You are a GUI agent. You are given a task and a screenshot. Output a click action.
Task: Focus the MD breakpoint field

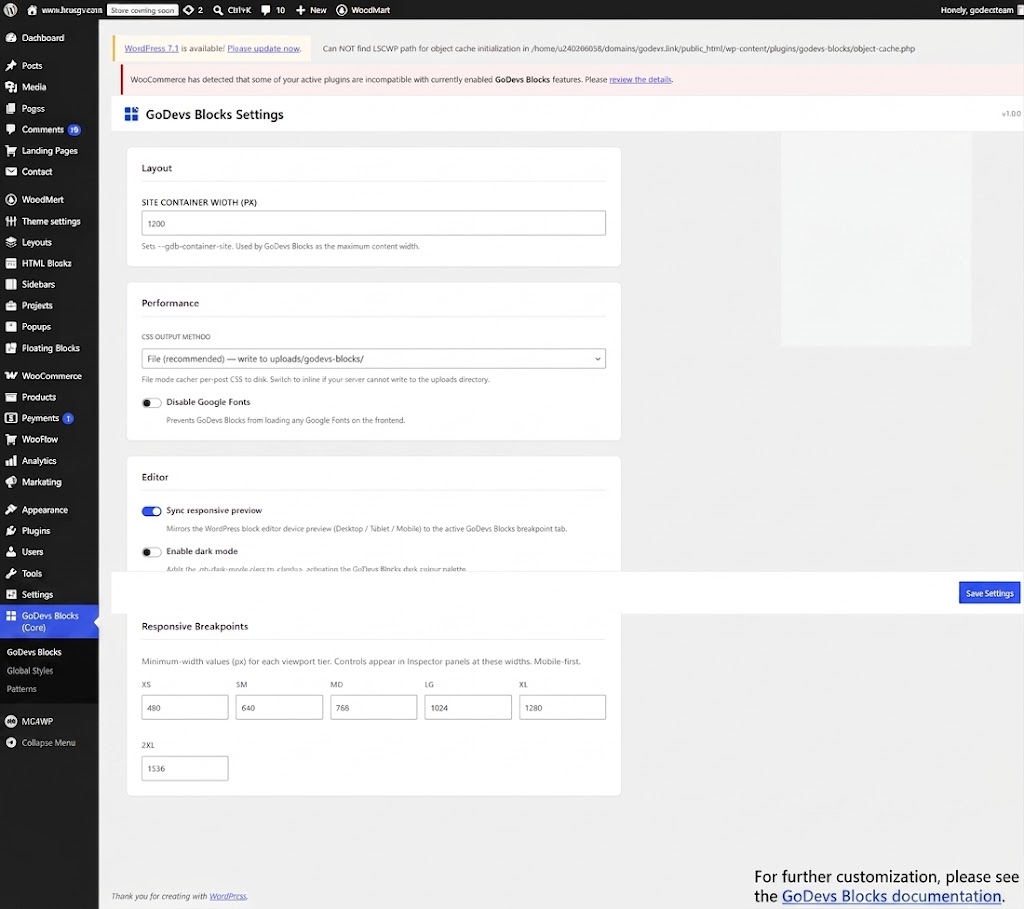click(x=374, y=707)
